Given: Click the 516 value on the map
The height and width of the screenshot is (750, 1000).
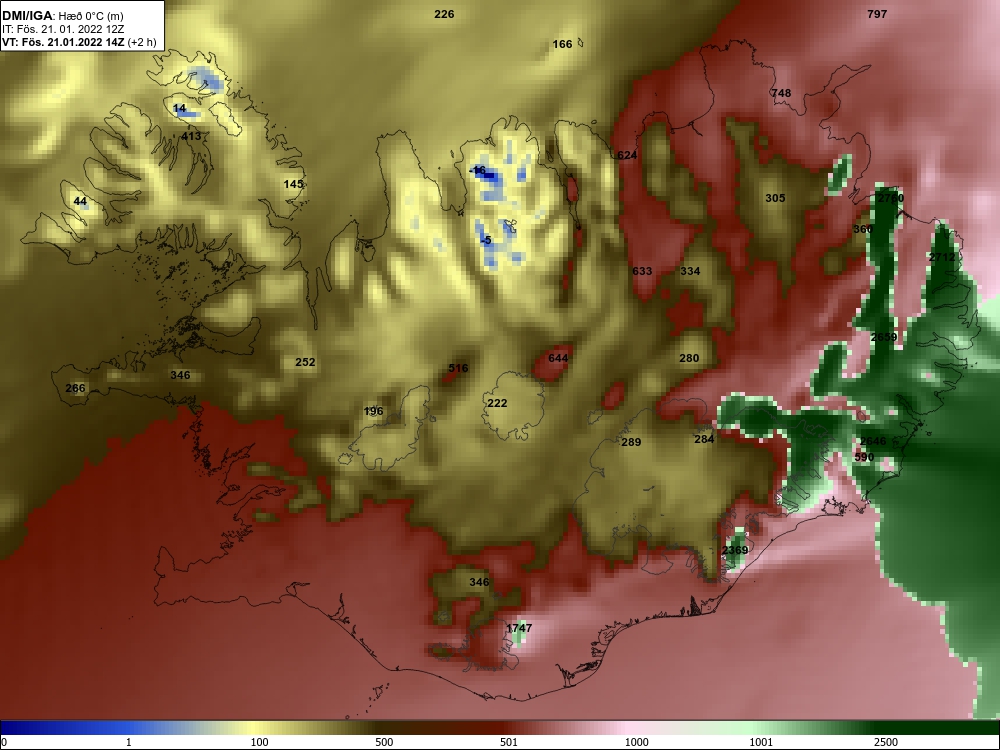Looking at the screenshot, I should coord(458,368).
